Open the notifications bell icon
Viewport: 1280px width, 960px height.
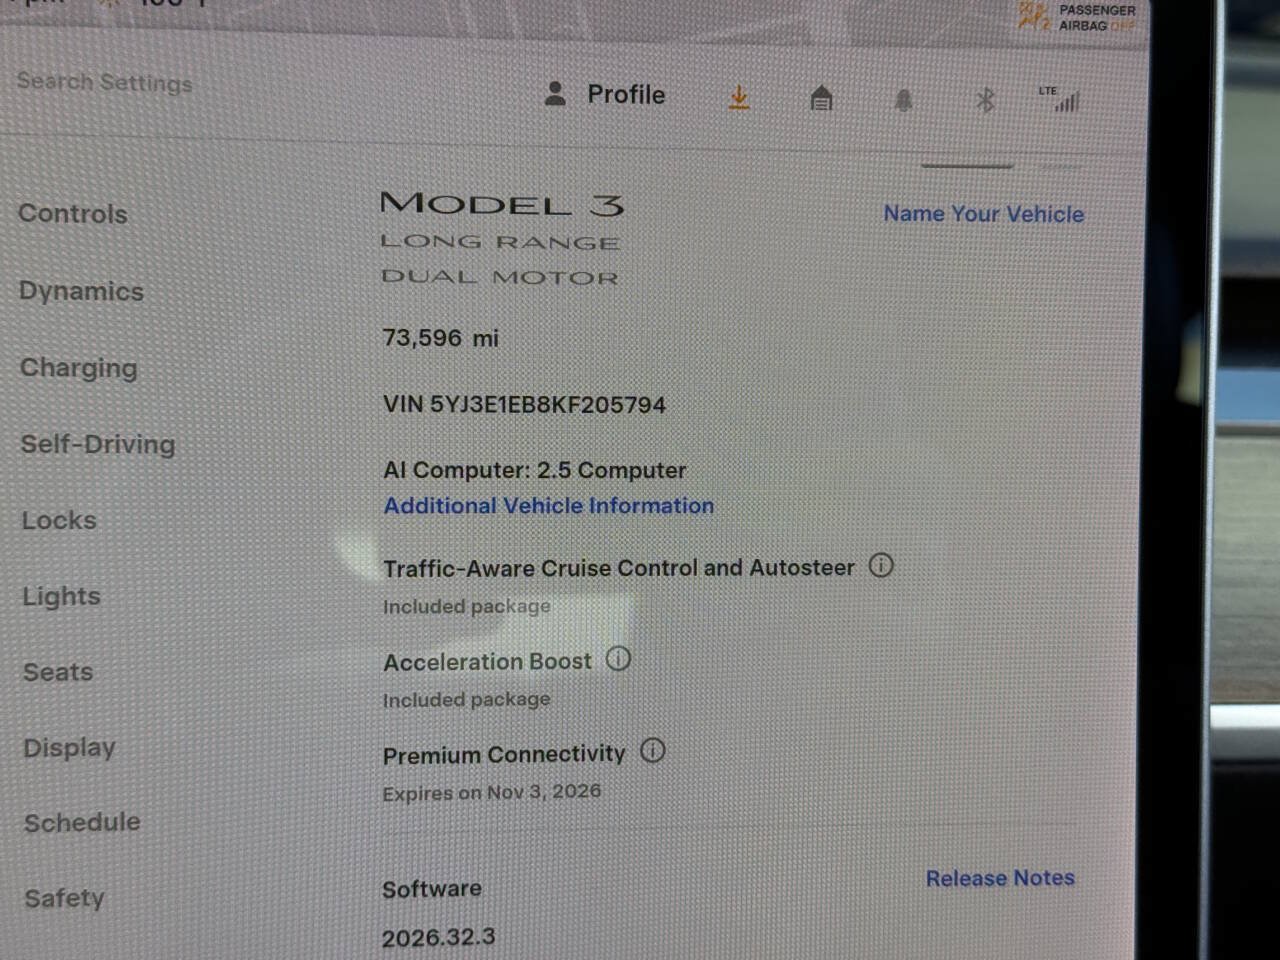(903, 100)
